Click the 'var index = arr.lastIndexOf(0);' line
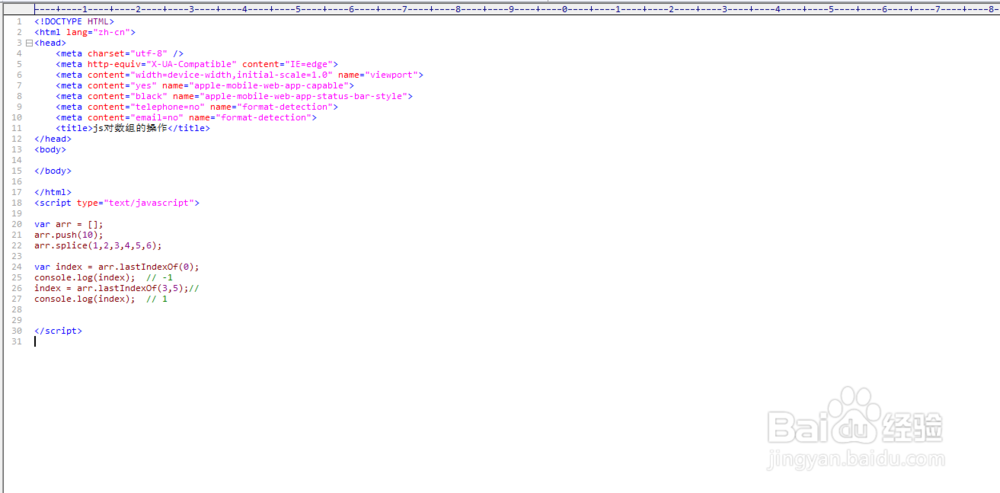This screenshot has height=493, width=1000. pos(117,267)
